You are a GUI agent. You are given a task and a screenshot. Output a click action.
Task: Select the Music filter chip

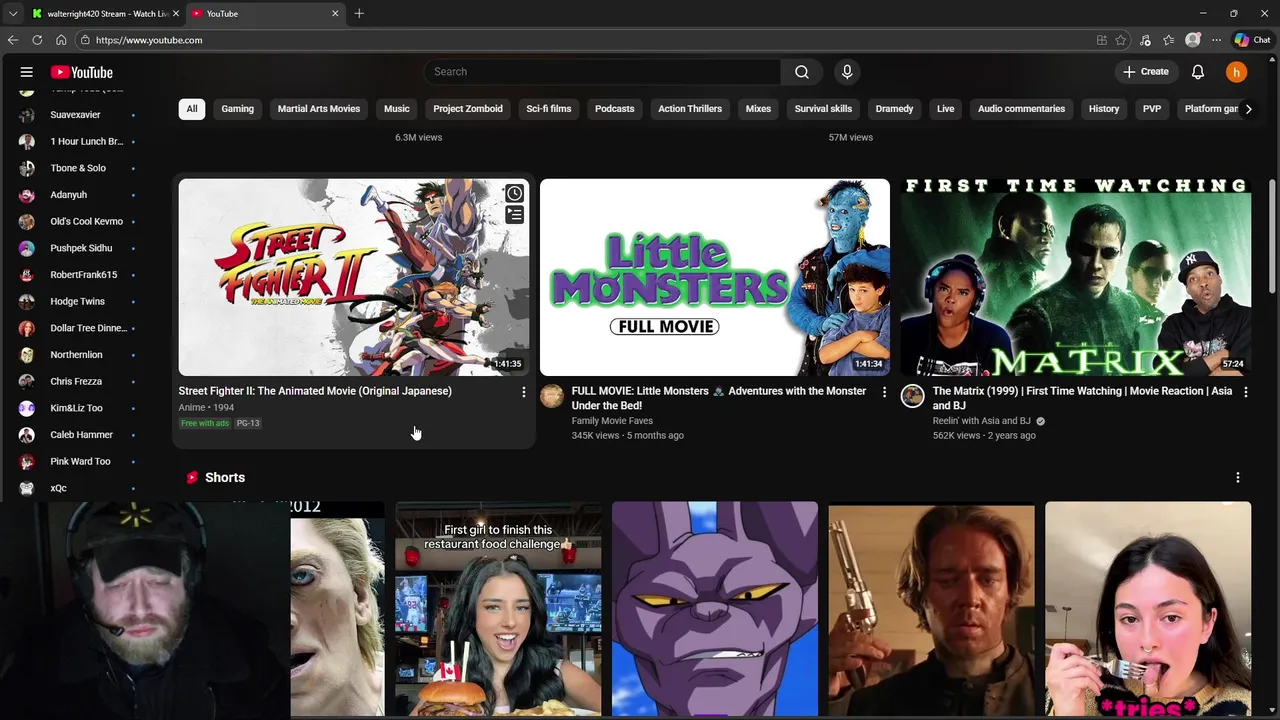(x=397, y=109)
